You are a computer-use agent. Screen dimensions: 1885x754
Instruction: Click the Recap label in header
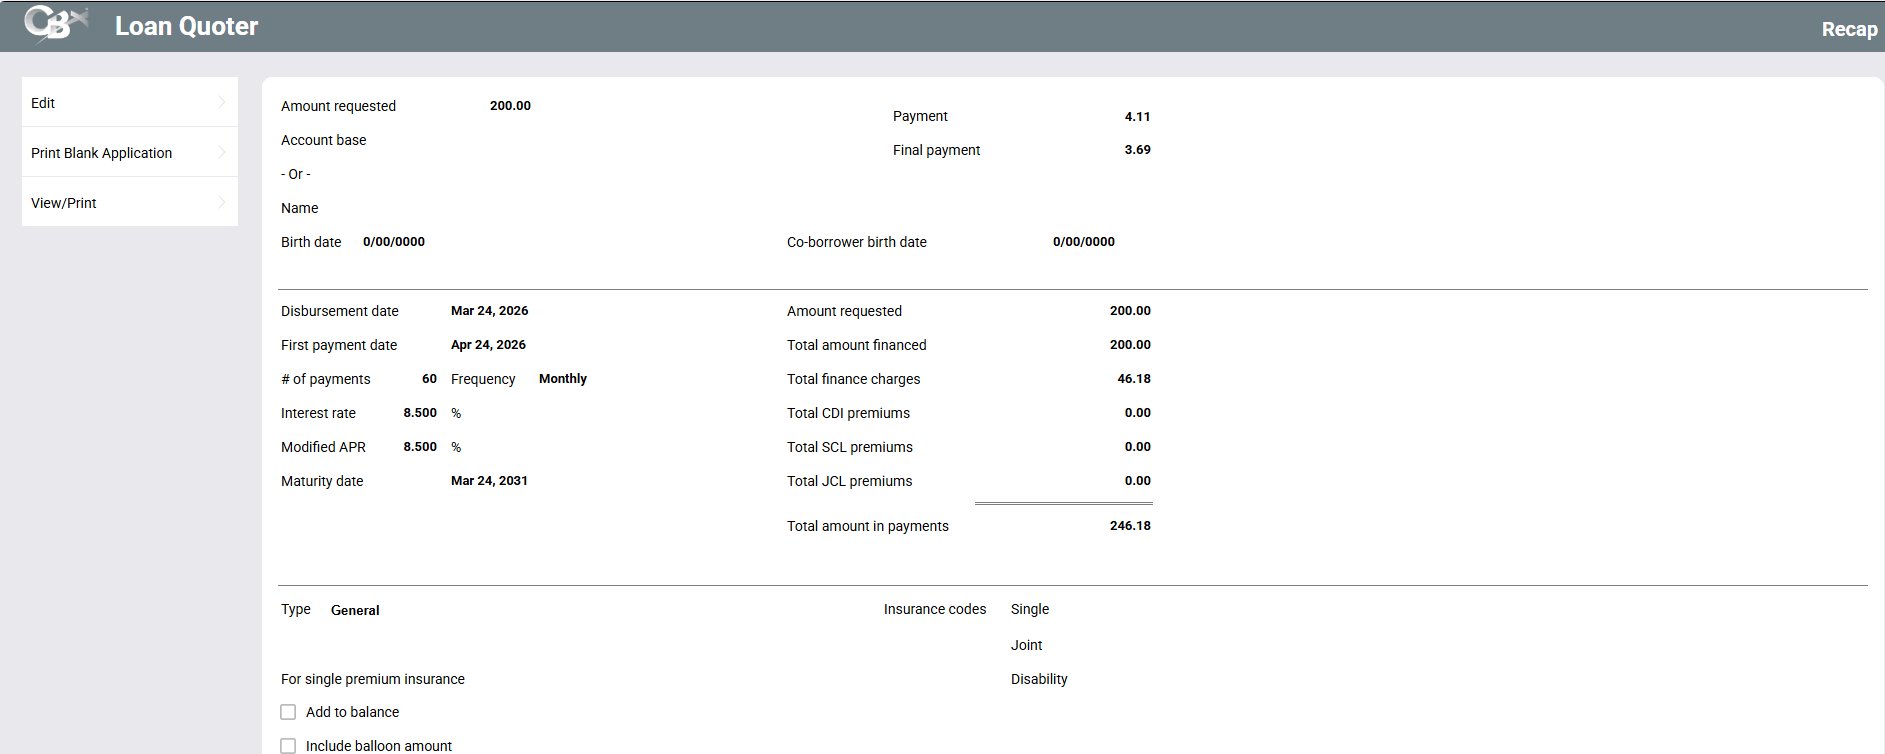point(1848,29)
